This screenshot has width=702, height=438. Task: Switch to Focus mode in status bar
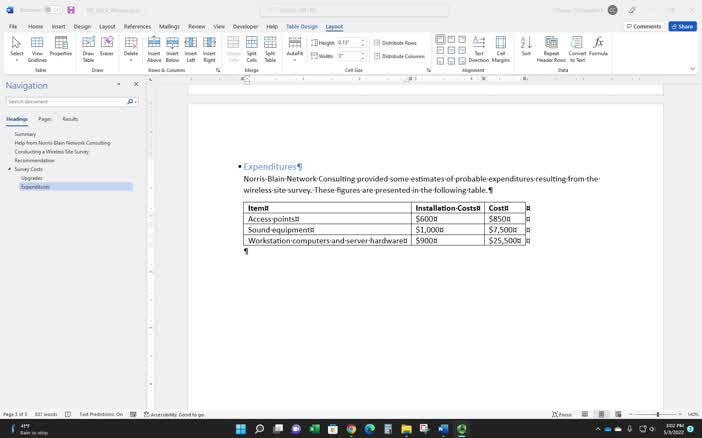[x=563, y=414]
